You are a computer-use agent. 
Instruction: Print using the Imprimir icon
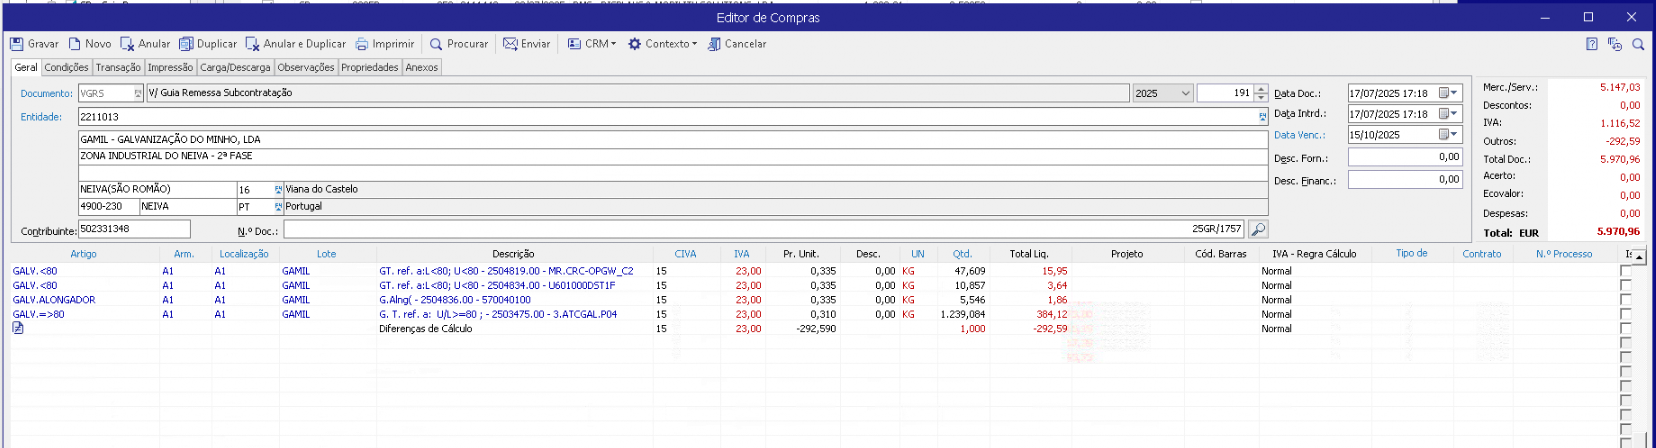[362, 44]
